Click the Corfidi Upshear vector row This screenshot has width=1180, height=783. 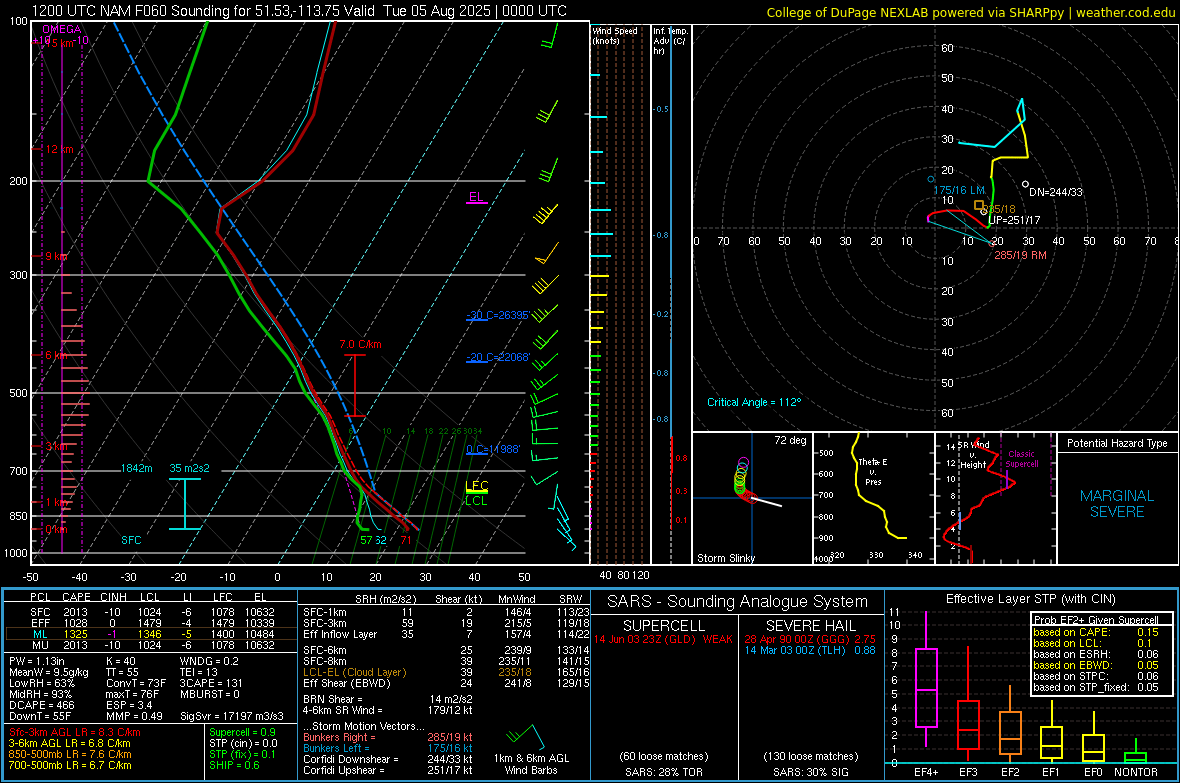(388, 770)
